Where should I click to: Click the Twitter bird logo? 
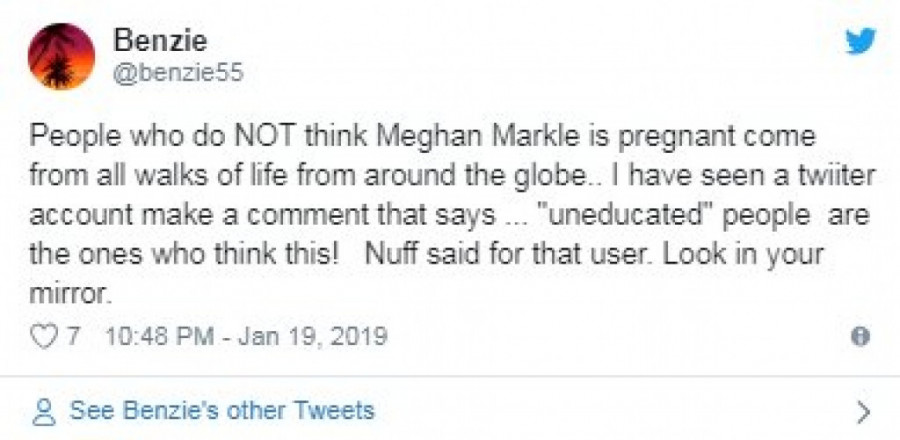[x=859, y=41]
